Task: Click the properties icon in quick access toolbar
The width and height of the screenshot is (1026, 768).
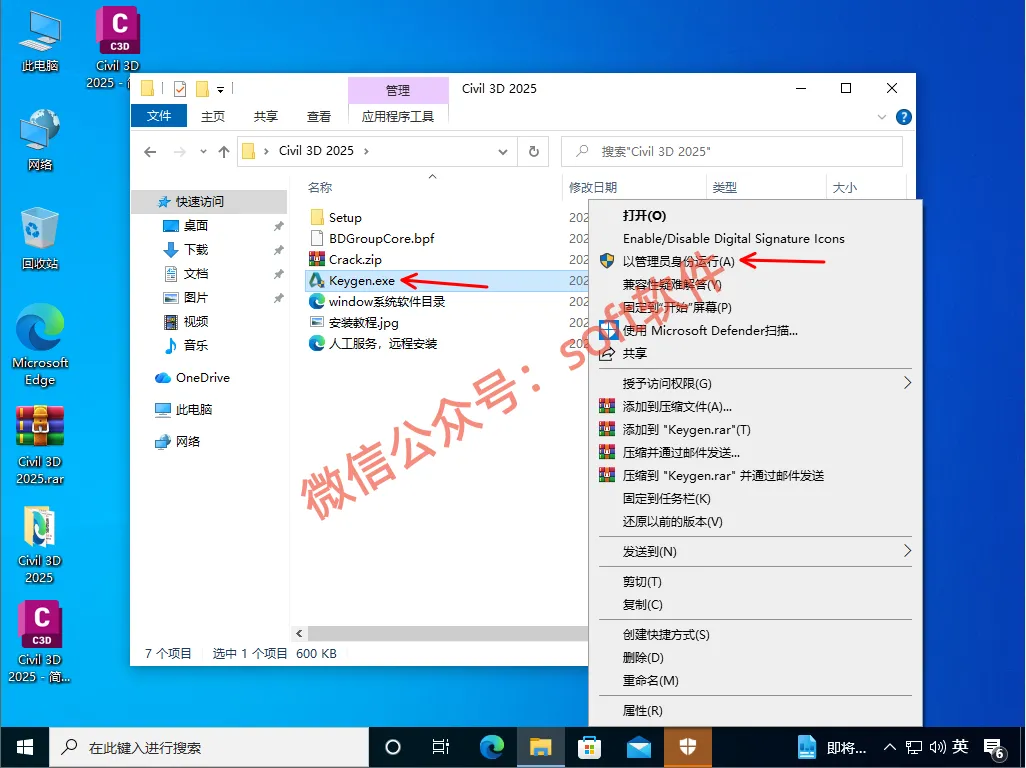Action: (x=180, y=88)
